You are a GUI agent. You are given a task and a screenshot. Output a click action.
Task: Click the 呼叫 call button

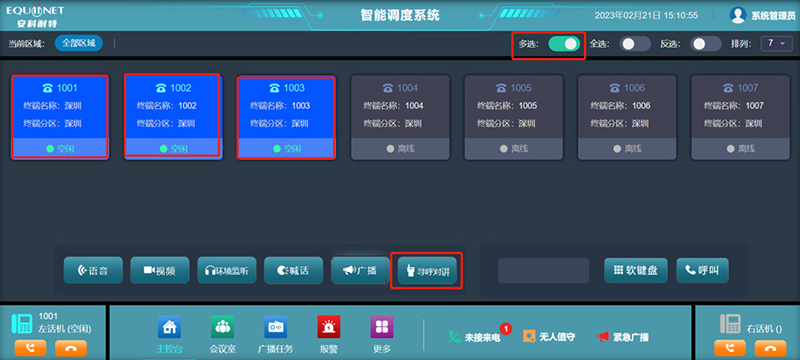pyautogui.click(x=702, y=271)
